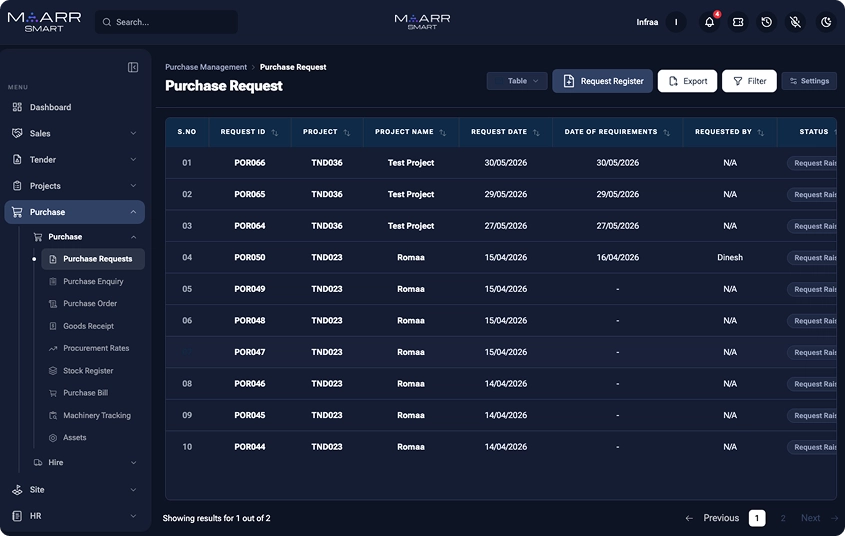Viewport: 845px width, 536px height.
Task: Click the Purchase cart icon
Action: tap(17, 212)
